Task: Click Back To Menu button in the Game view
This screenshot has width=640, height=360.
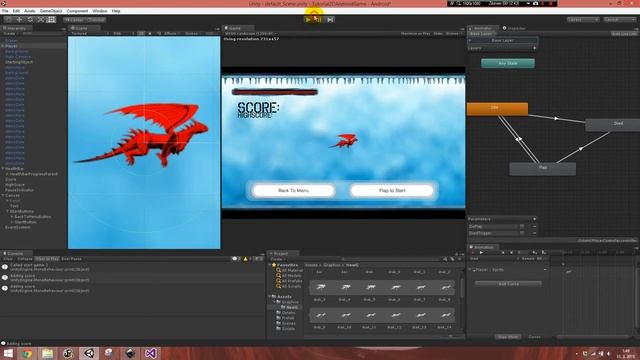Action: [293, 191]
